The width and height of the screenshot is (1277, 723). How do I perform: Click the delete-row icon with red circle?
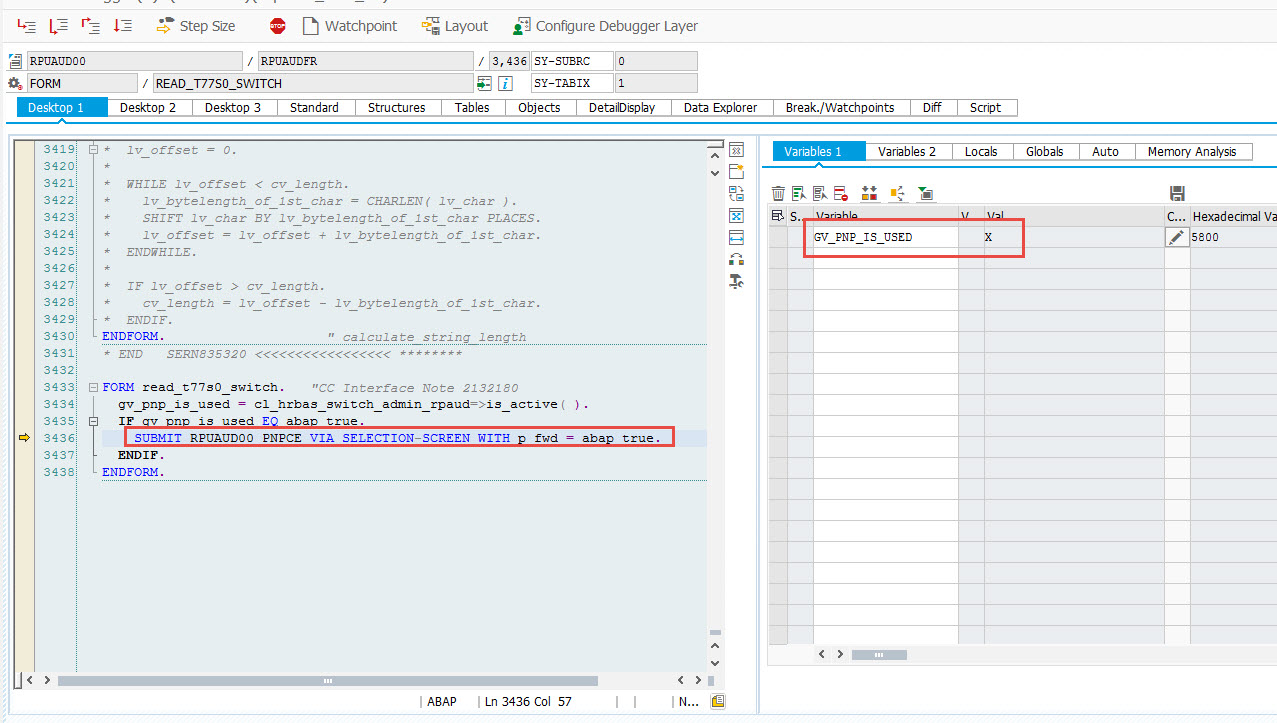[841, 193]
